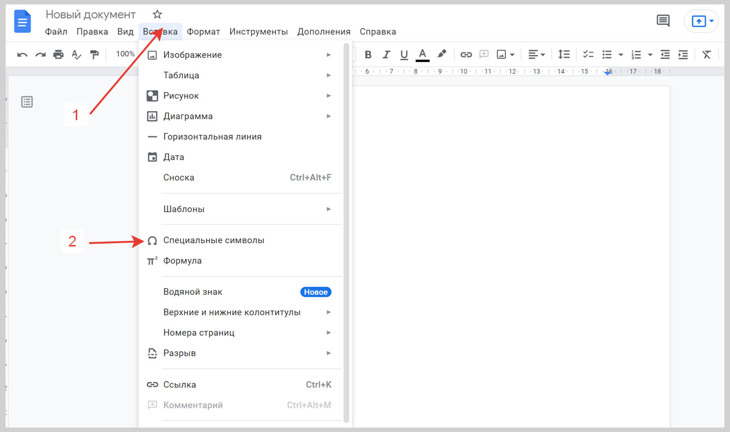Toggle Bold formatting
Screen dimensions: 730x432
pyautogui.click(x=368, y=55)
